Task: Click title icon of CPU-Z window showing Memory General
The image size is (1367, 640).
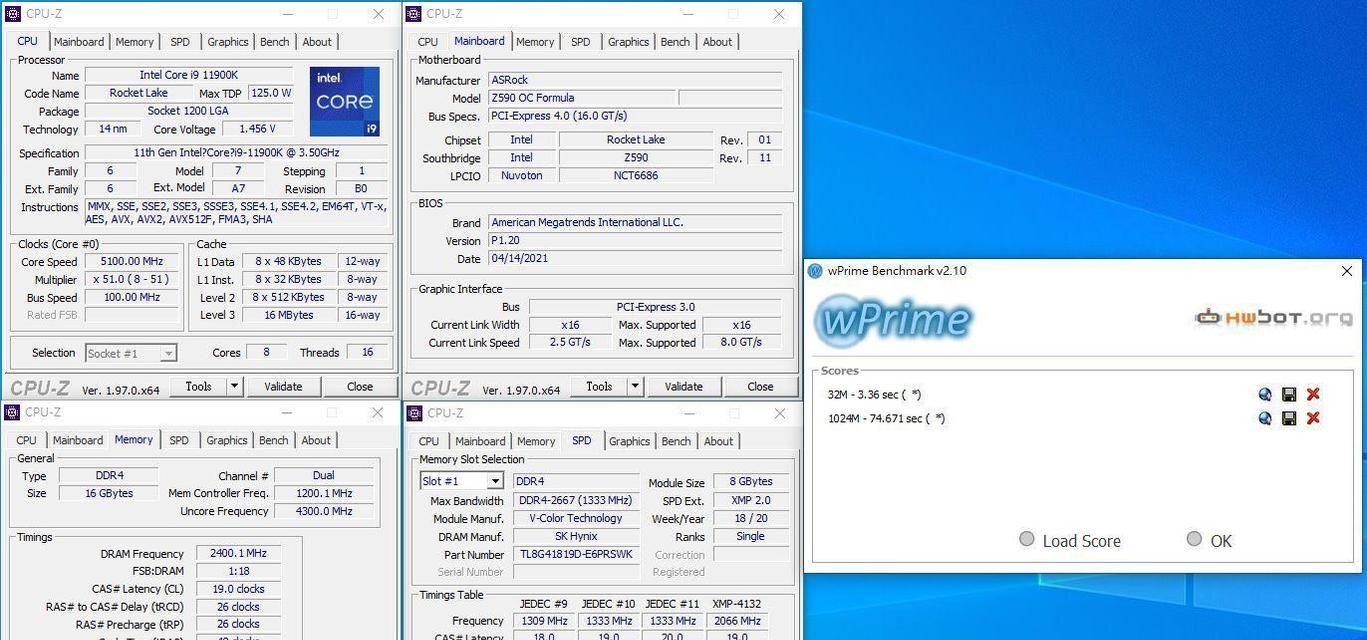Action: [x=13, y=412]
